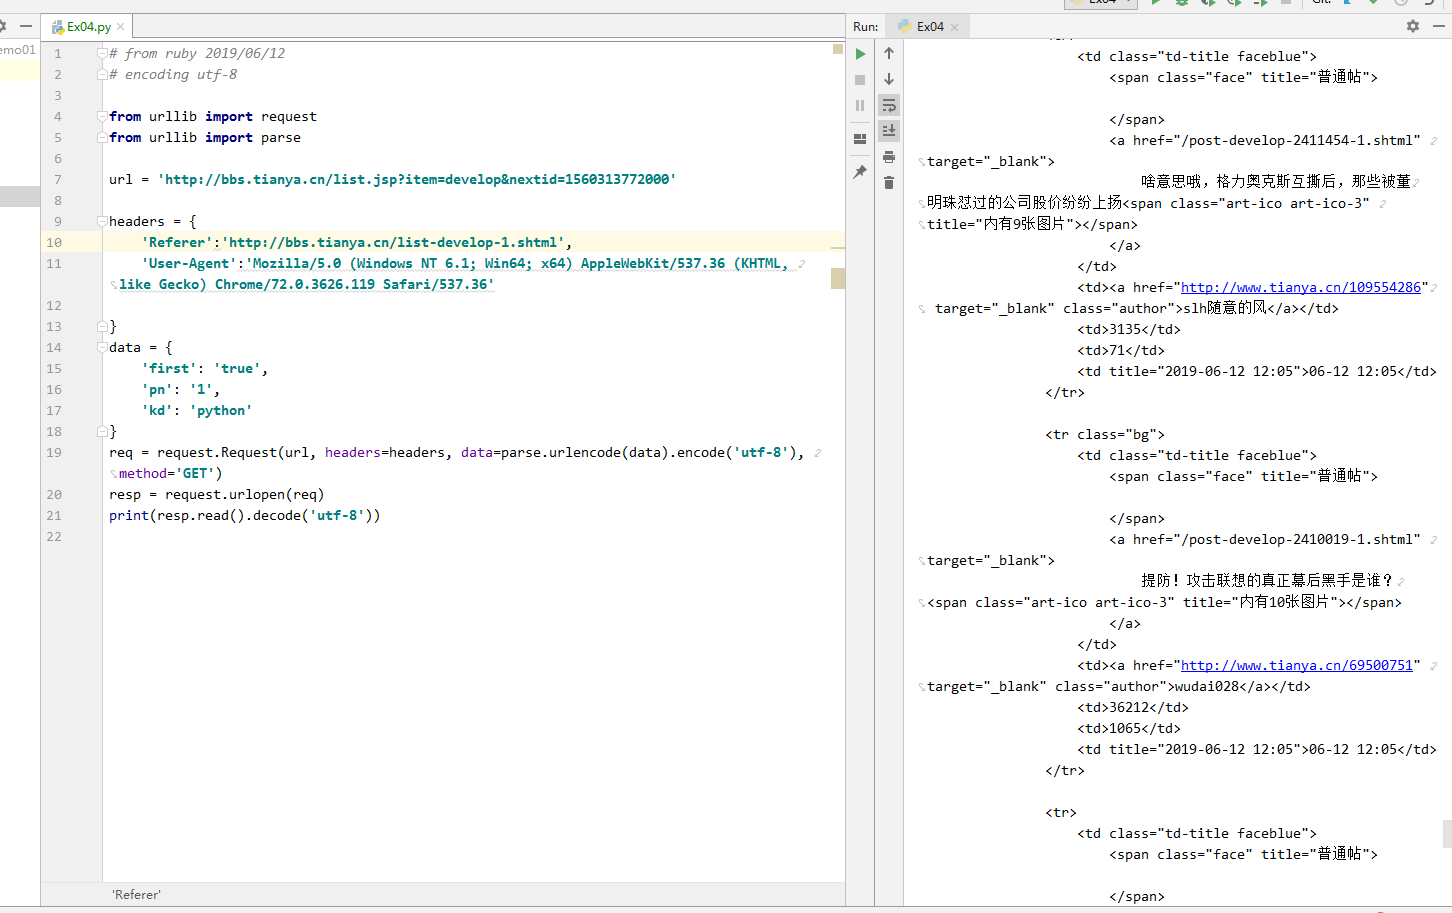This screenshot has width=1452, height=913.
Task: Jump up the stack trace arrow
Action: 889,54
